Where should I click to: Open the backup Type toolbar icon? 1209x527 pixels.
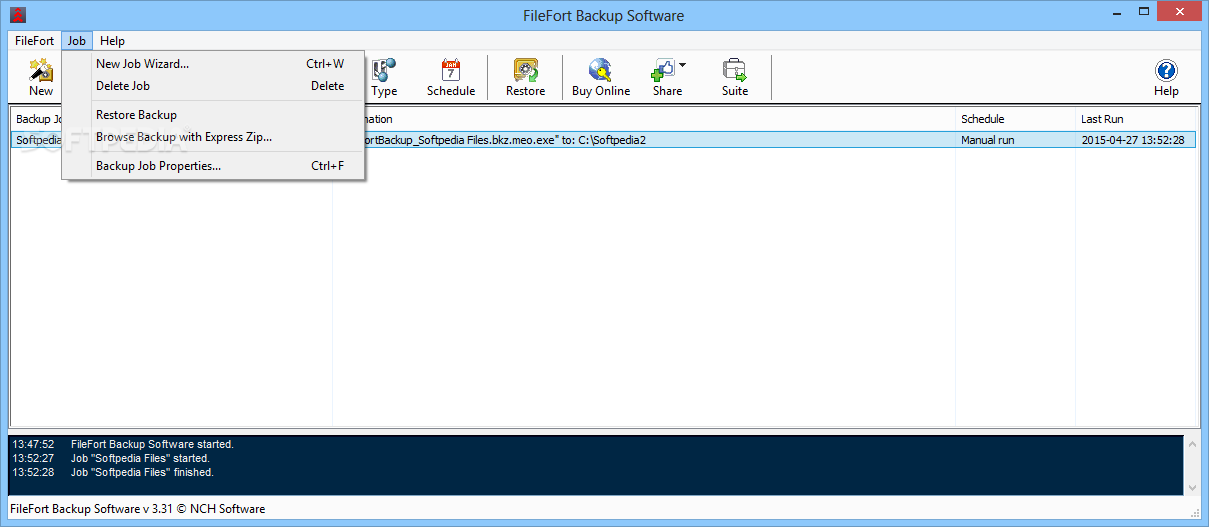point(384,70)
